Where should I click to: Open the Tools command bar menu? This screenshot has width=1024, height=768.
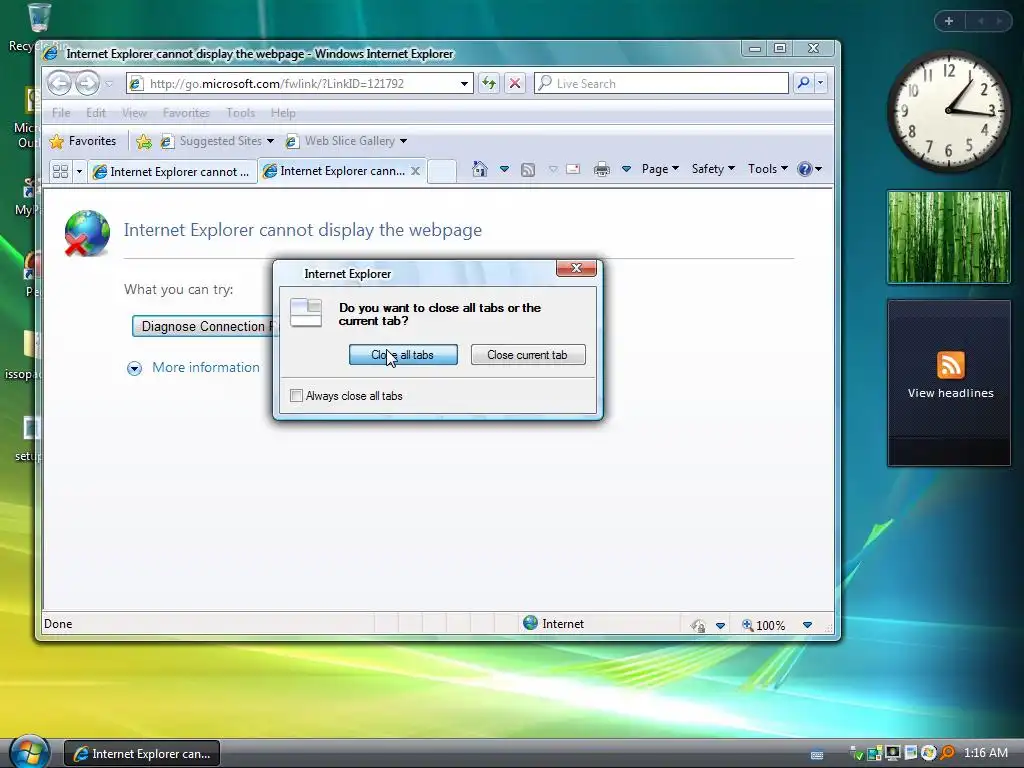[x=767, y=169]
